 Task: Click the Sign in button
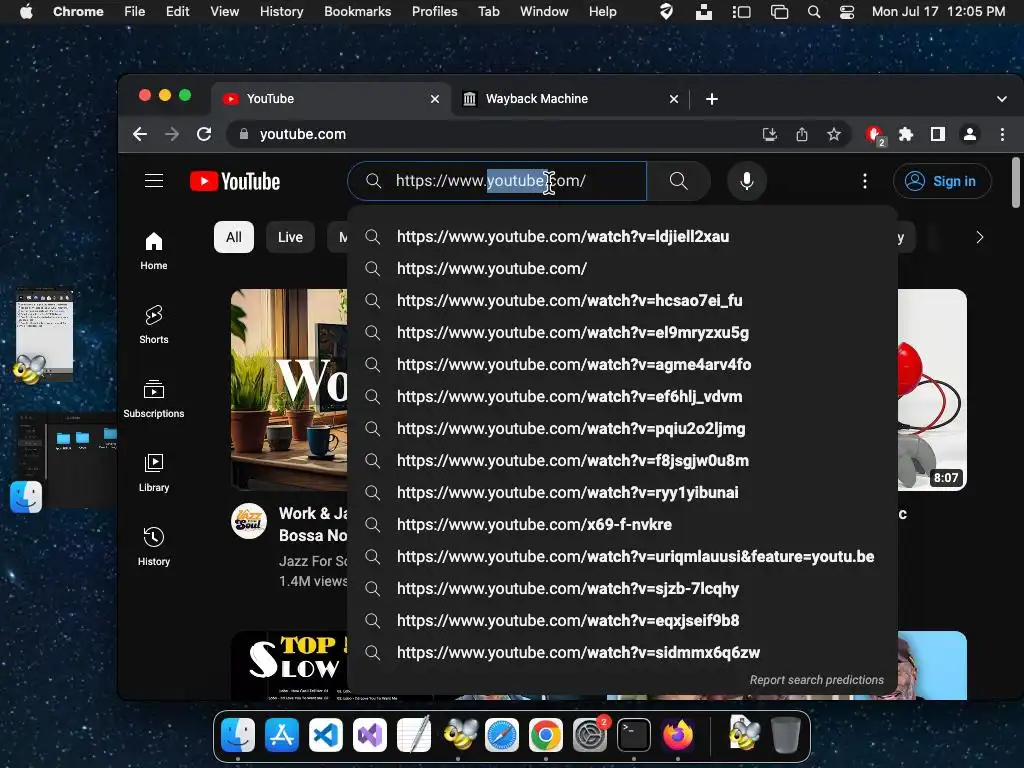point(942,181)
